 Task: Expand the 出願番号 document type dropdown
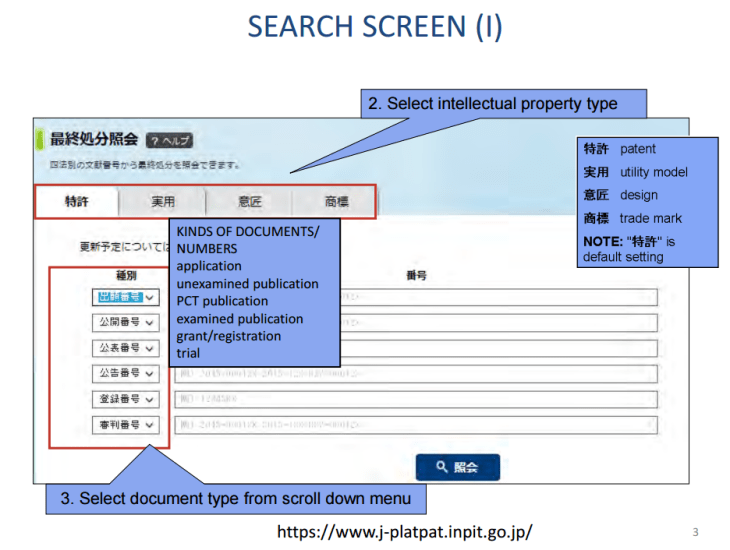click(x=125, y=297)
